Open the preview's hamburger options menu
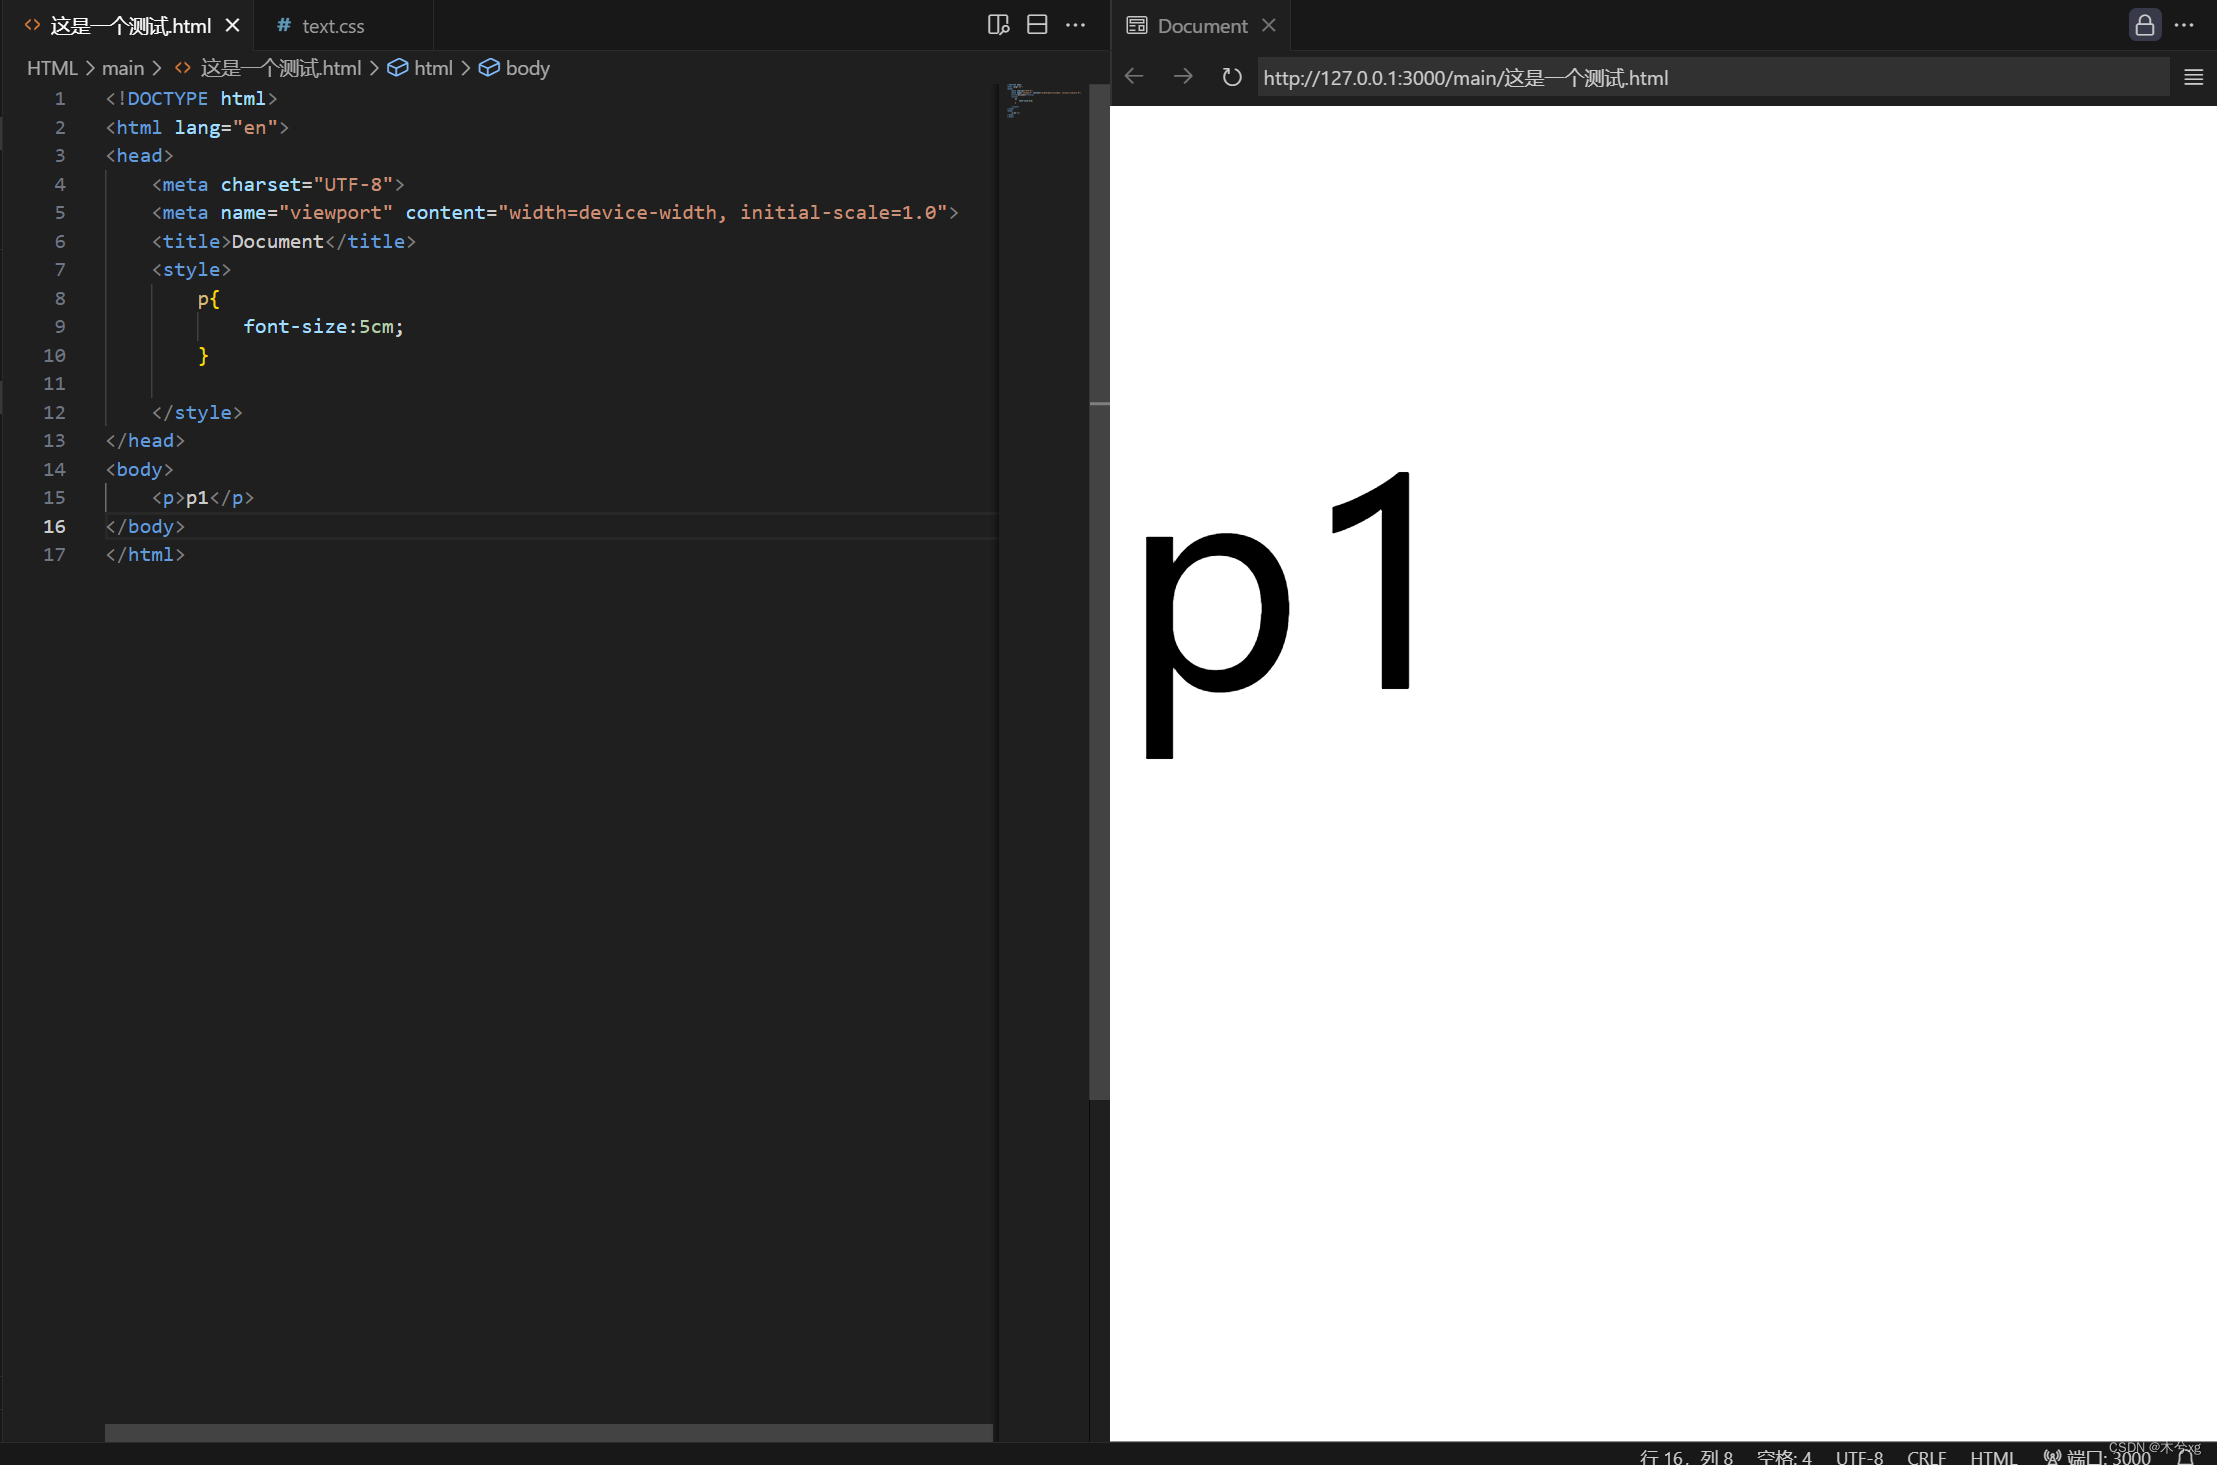The height and width of the screenshot is (1465, 2217). [x=2193, y=77]
